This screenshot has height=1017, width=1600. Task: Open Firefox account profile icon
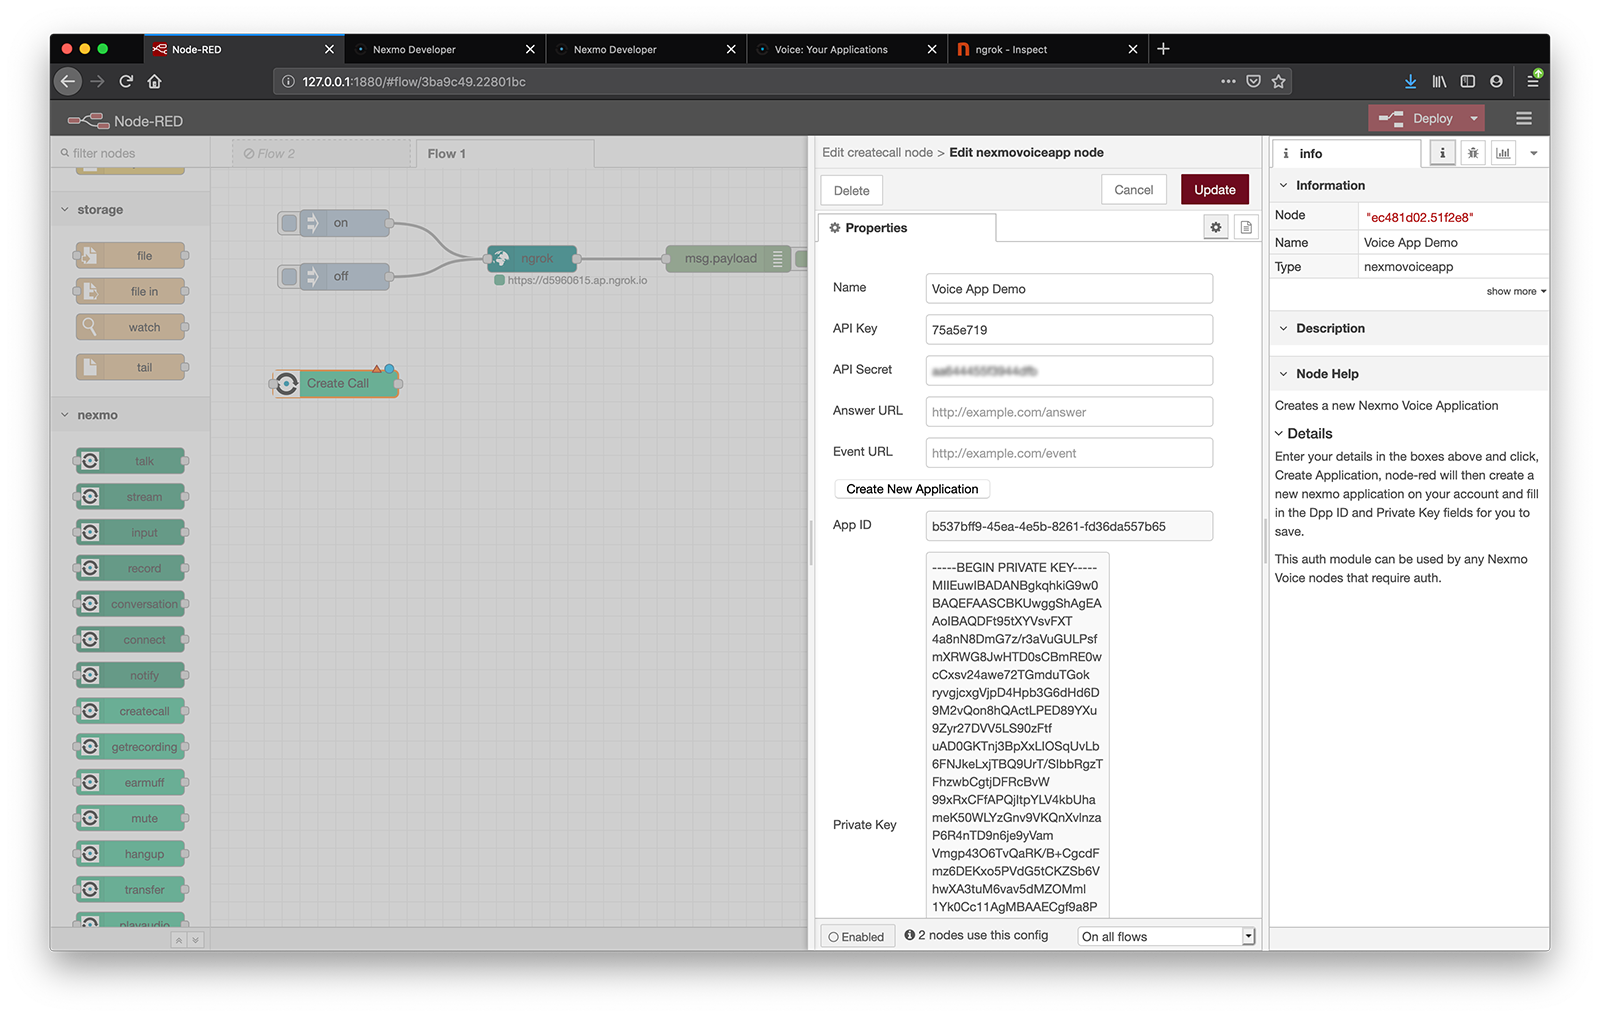tap(1496, 81)
